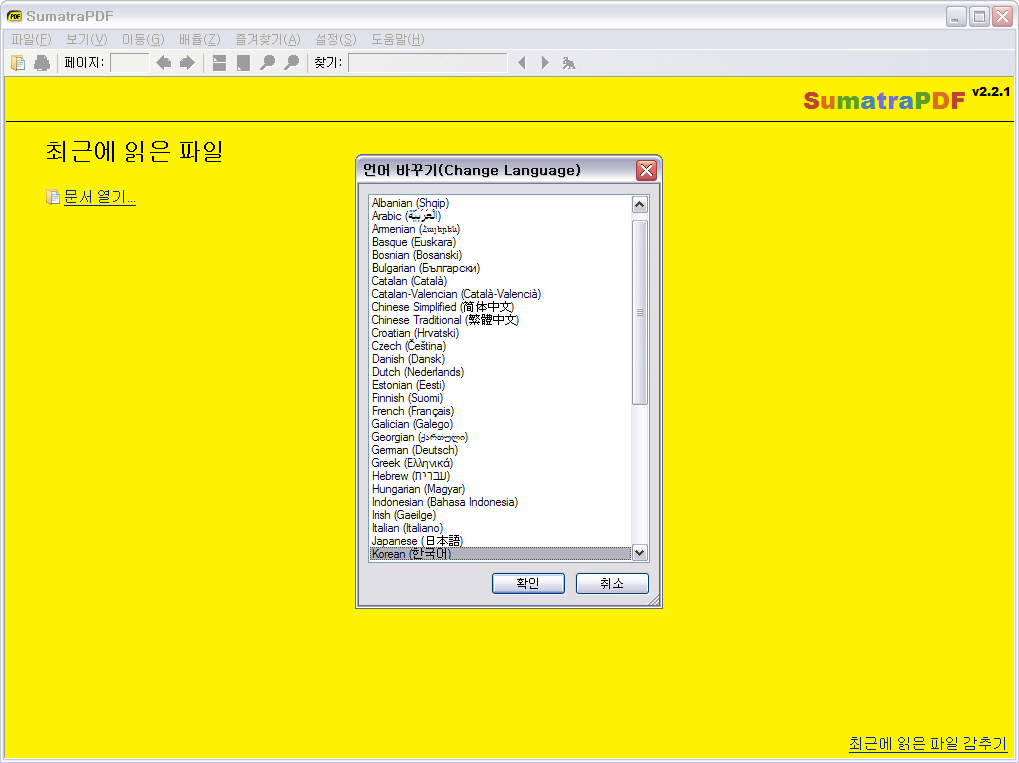Screen dimensions: 1019x763
Task: Select Greek (Ελληνικά)
Action: [x=500, y=463]
